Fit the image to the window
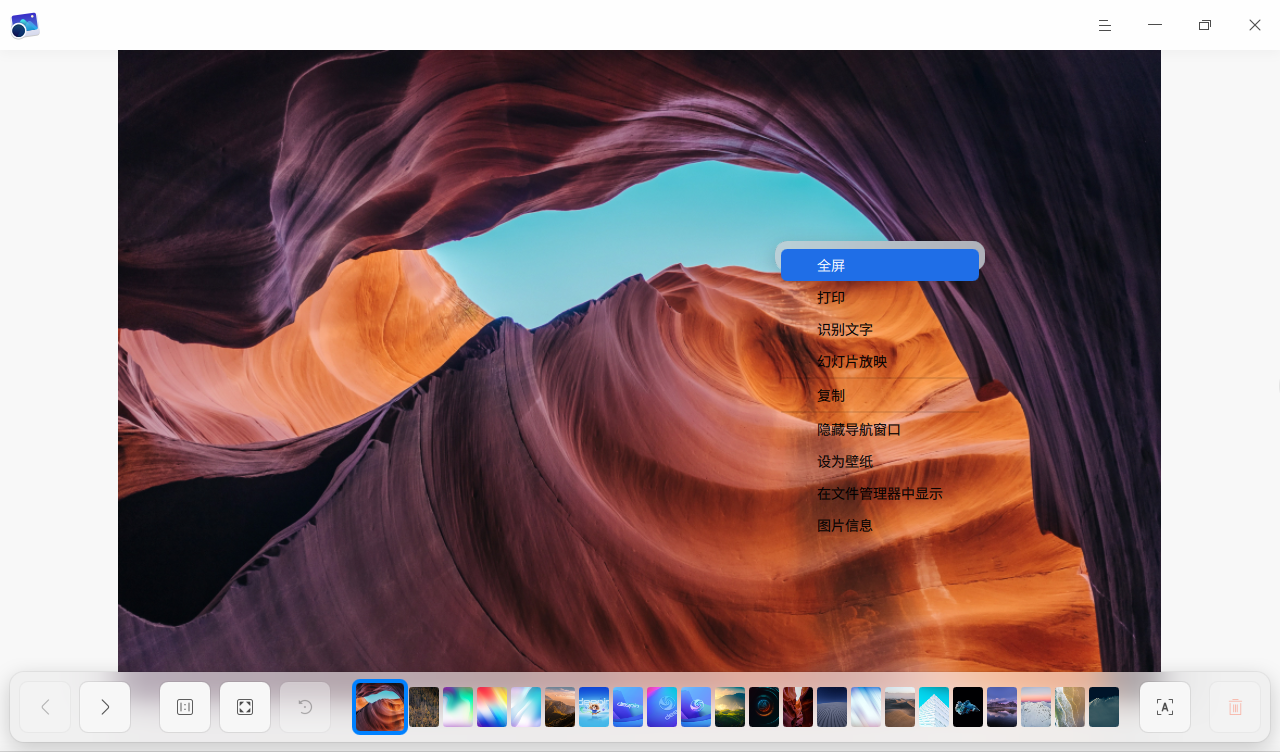Screen dimensions: 1280x752 point(245,707)
